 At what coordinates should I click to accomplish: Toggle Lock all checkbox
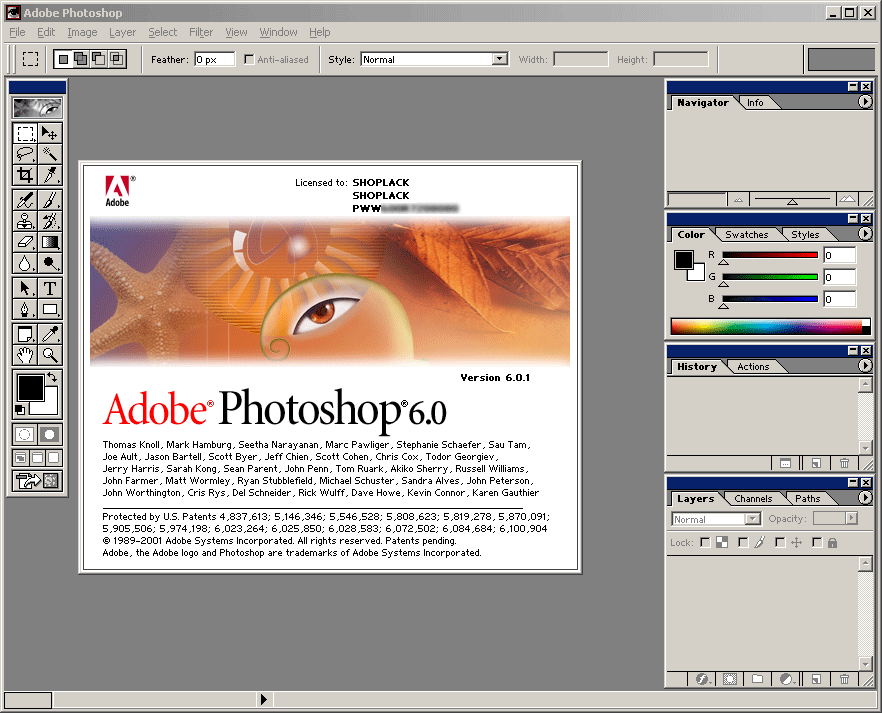pos(817,542)
